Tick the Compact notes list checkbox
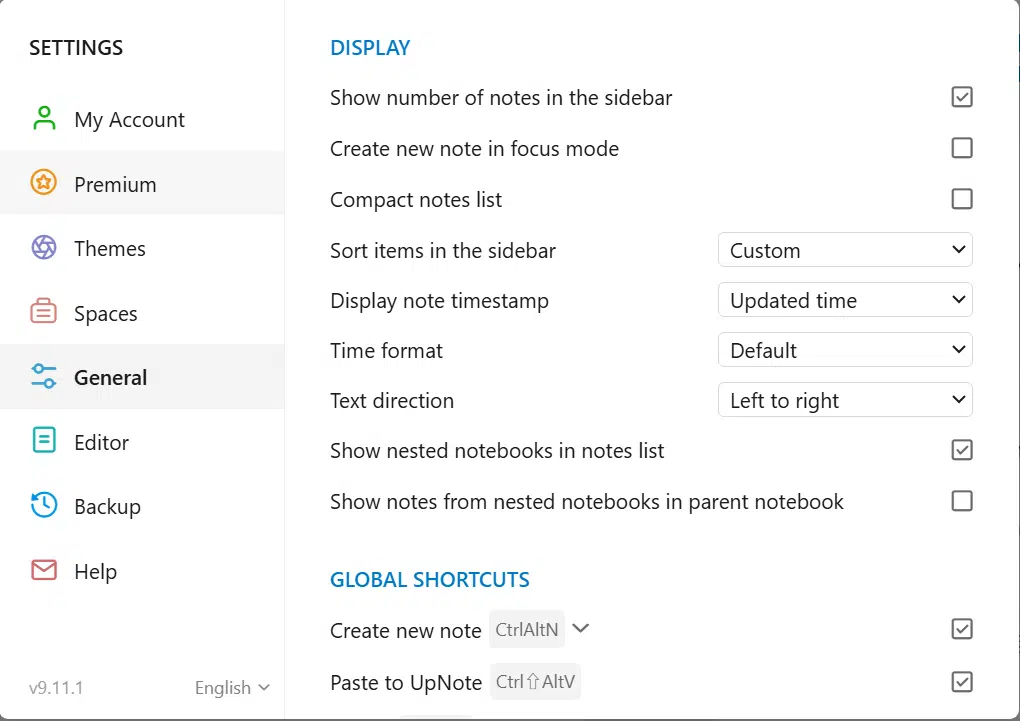This screenshot has height=721, width=1020. click(x=961, y=199)
